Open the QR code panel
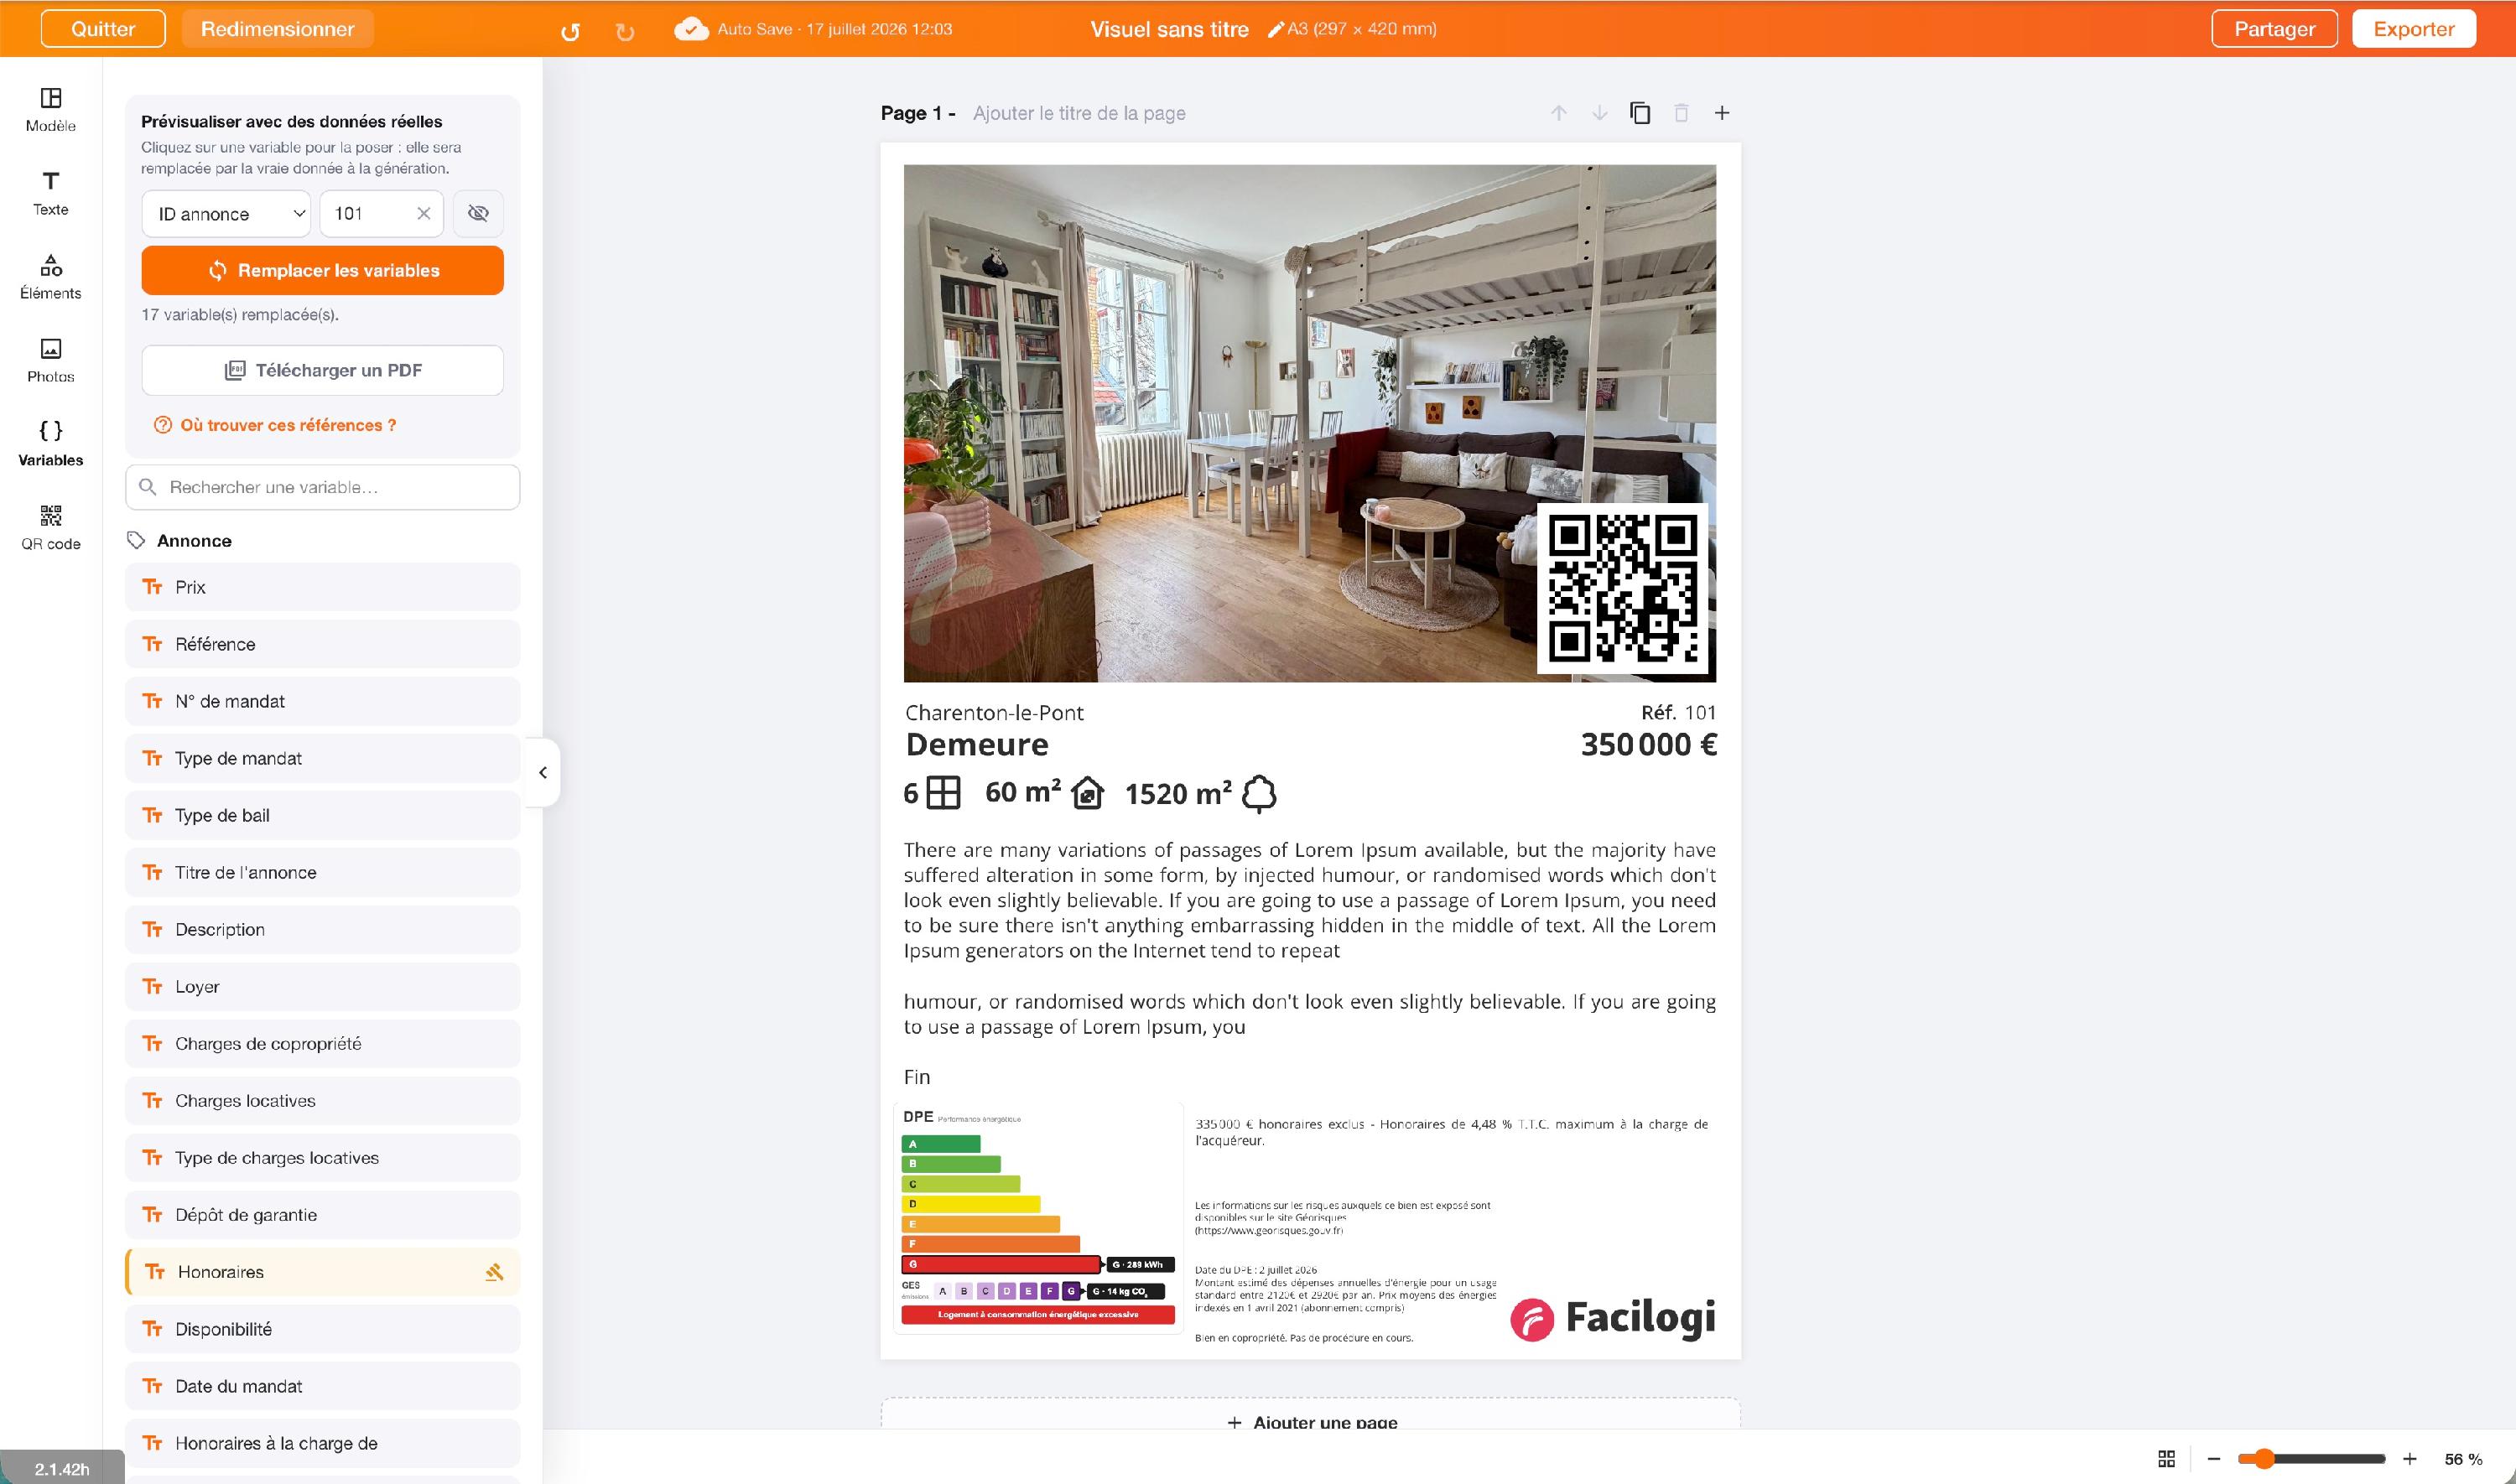 51,527
